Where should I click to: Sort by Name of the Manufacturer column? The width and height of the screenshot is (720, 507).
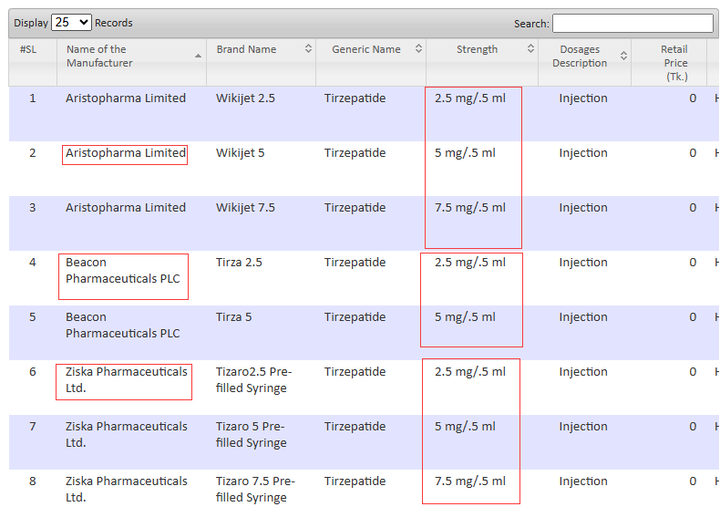(132, 62)
